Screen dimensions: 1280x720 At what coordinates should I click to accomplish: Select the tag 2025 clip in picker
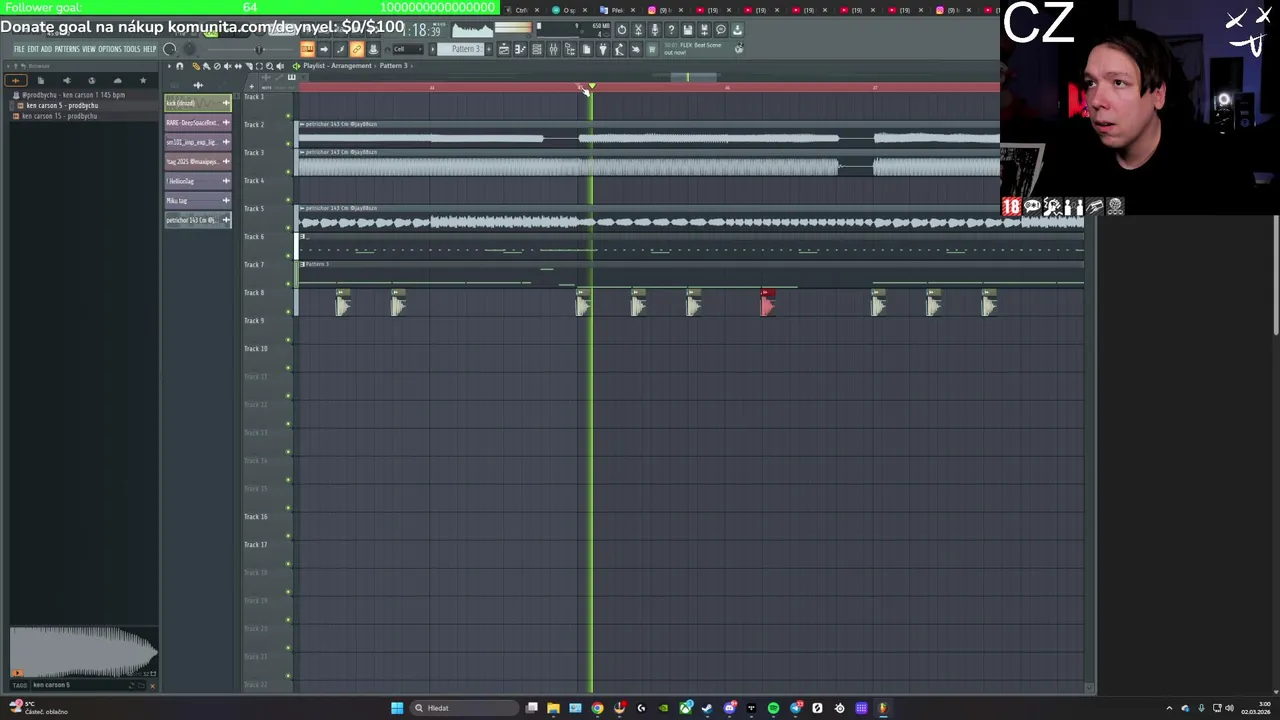pyautogui.click(x=198, y=161)
